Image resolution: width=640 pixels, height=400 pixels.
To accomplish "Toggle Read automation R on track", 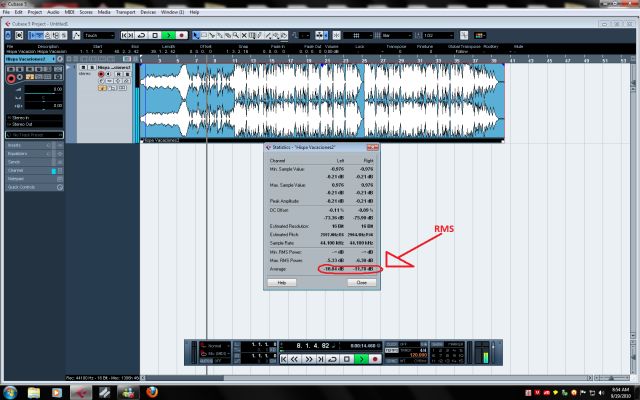I will [118, 74].
